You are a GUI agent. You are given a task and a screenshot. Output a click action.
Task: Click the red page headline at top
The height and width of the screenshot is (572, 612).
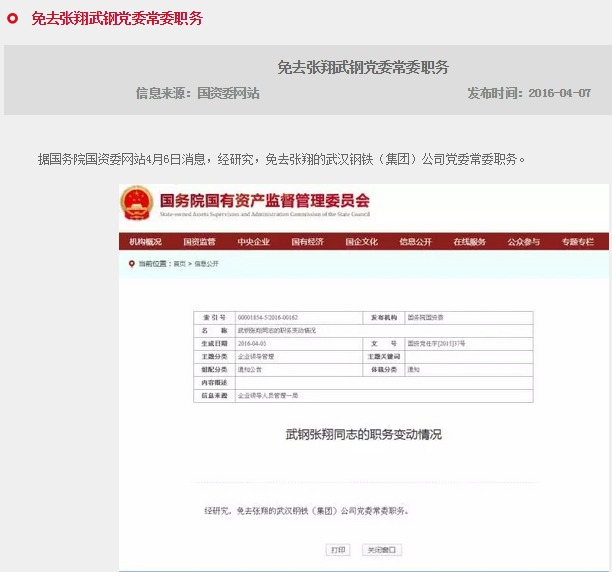coord(116,19)
